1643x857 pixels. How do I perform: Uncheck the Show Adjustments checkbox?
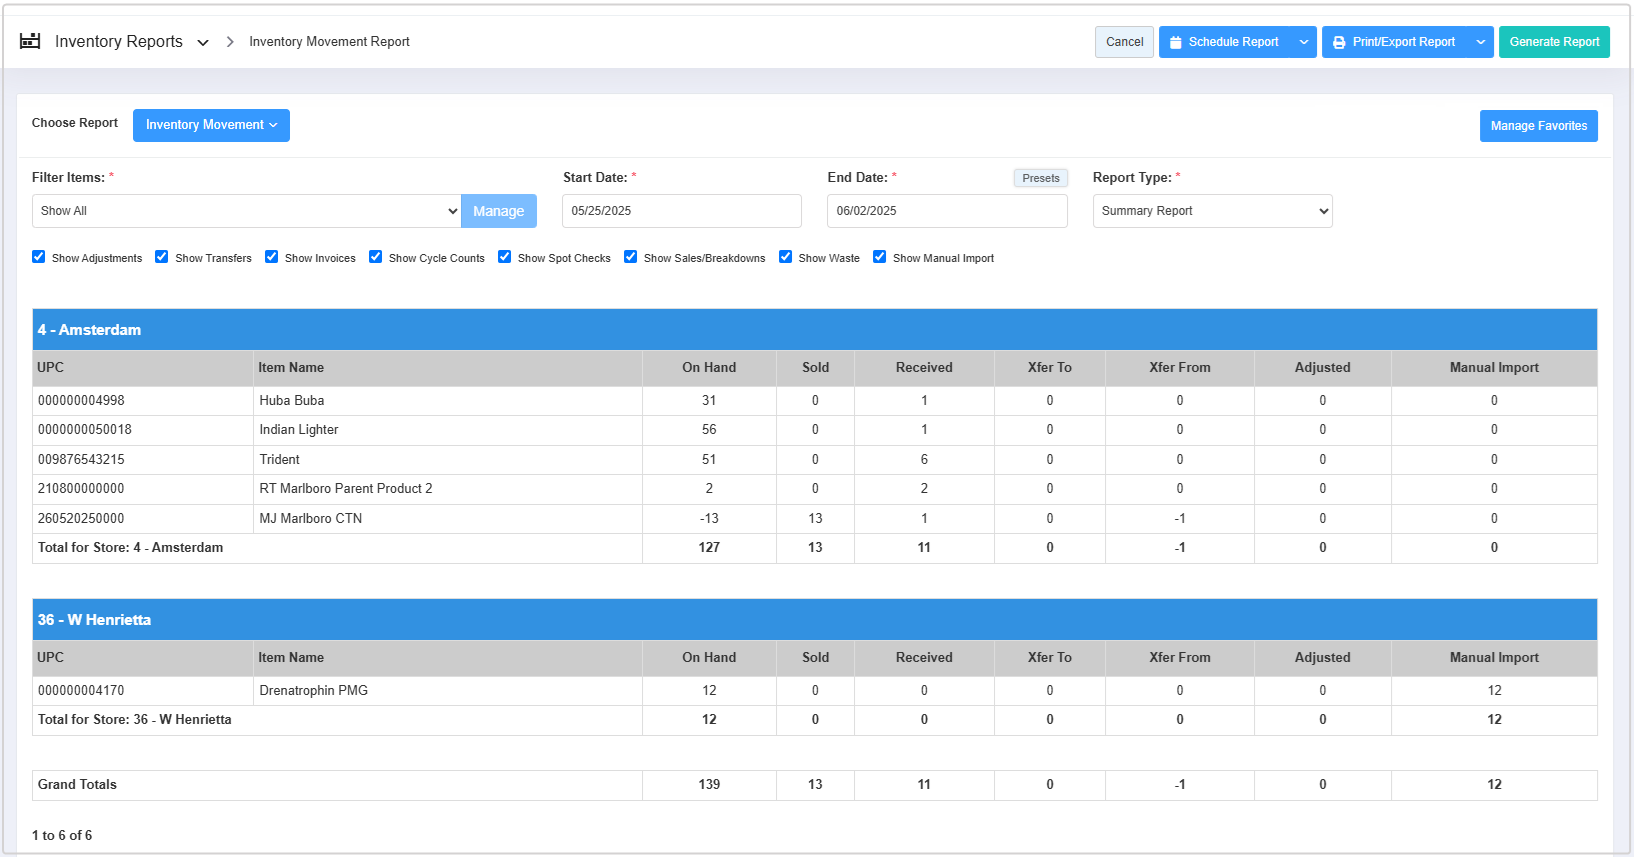(x=39, y=257)
